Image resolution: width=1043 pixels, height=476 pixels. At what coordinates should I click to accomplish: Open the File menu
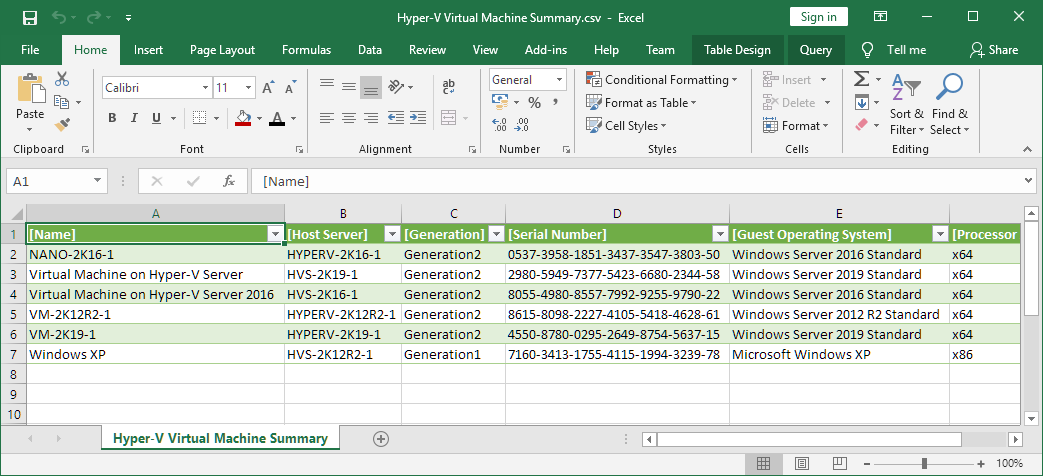[30, 50]
